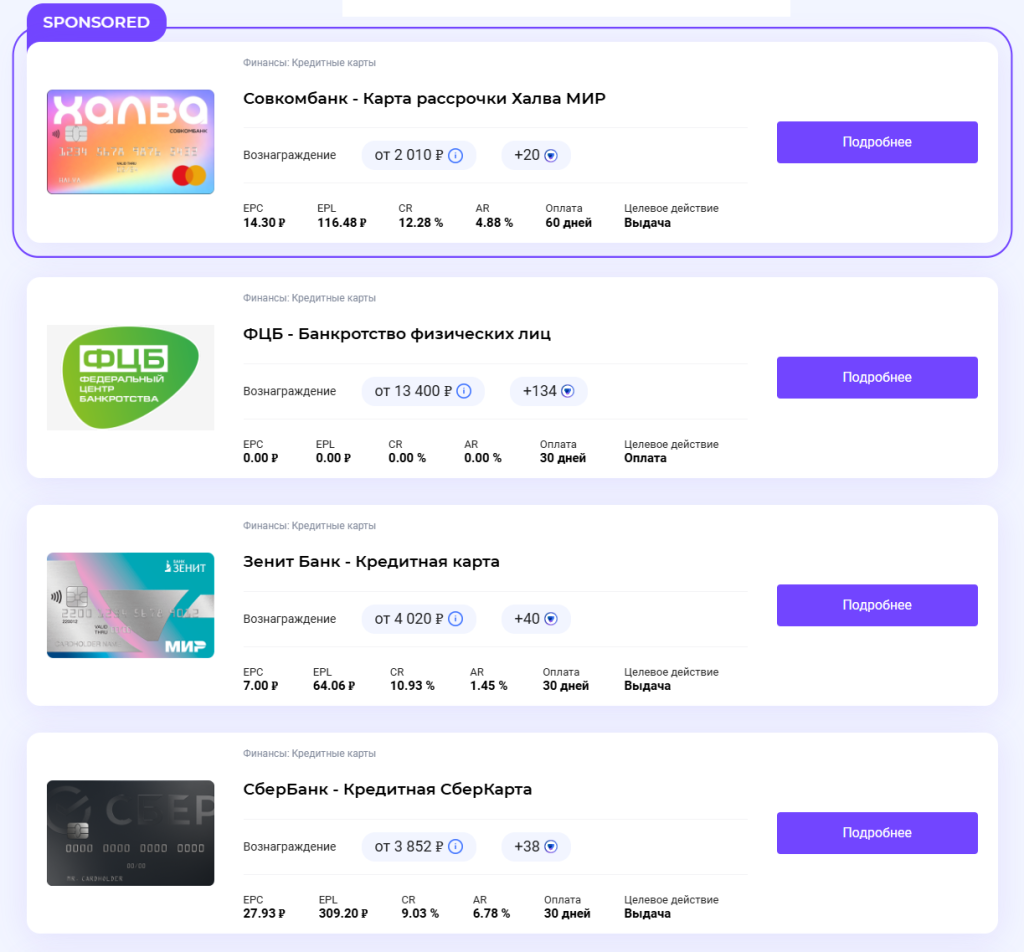This screenshot has width=1024, height=952.
Task: Click info icon next to 4 020 ₽ reward
Action: (455, 619)
